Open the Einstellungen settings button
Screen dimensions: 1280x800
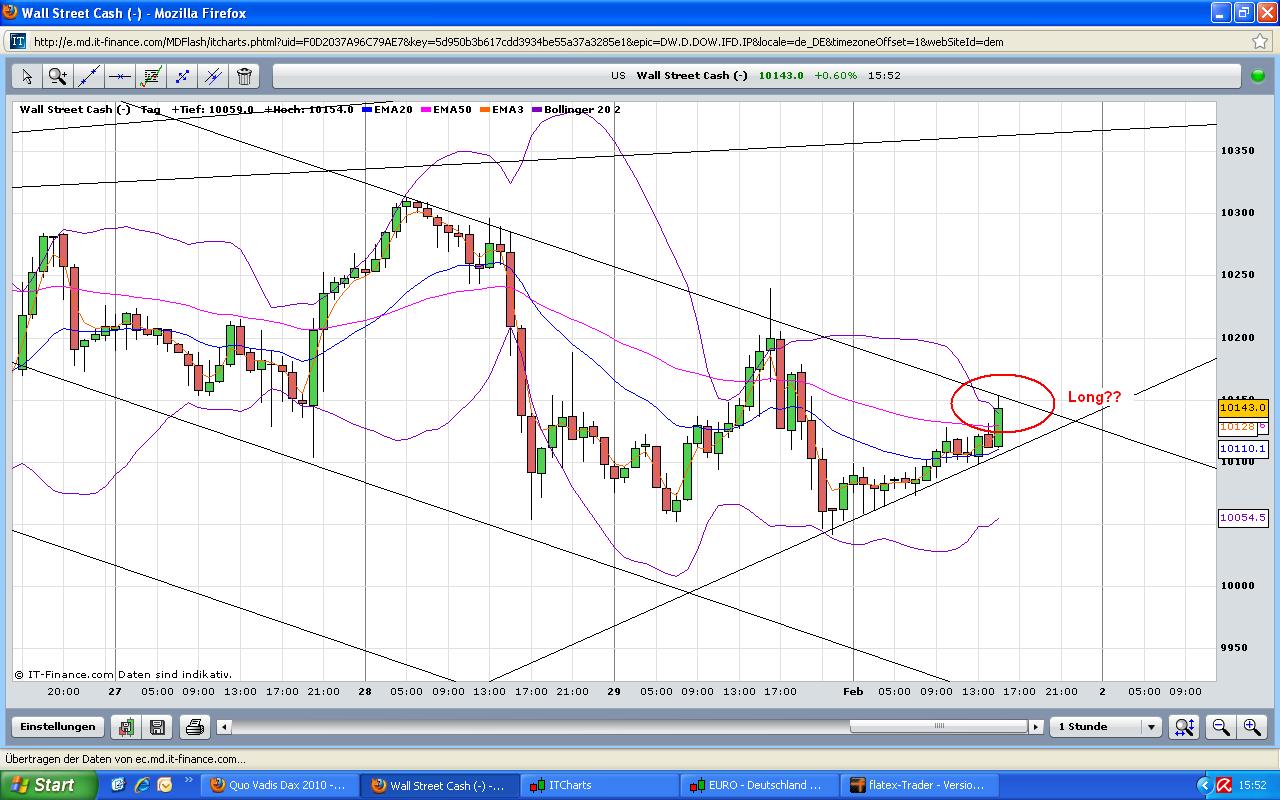tap(58, 727)
